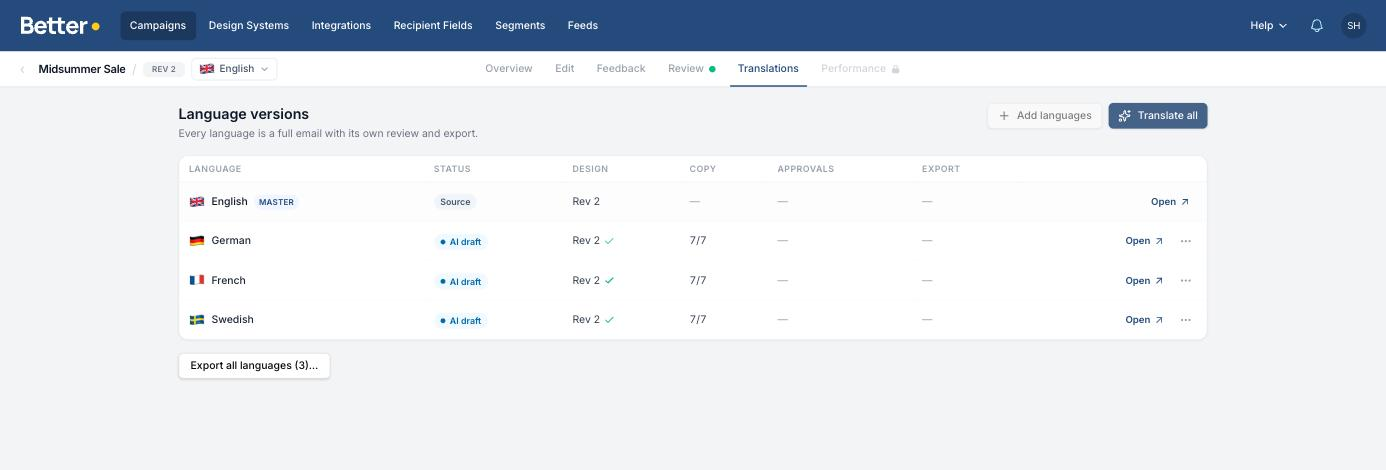
Task: Click the EXPORT column header
Action: pyautogui.click(x=941, y=169)
